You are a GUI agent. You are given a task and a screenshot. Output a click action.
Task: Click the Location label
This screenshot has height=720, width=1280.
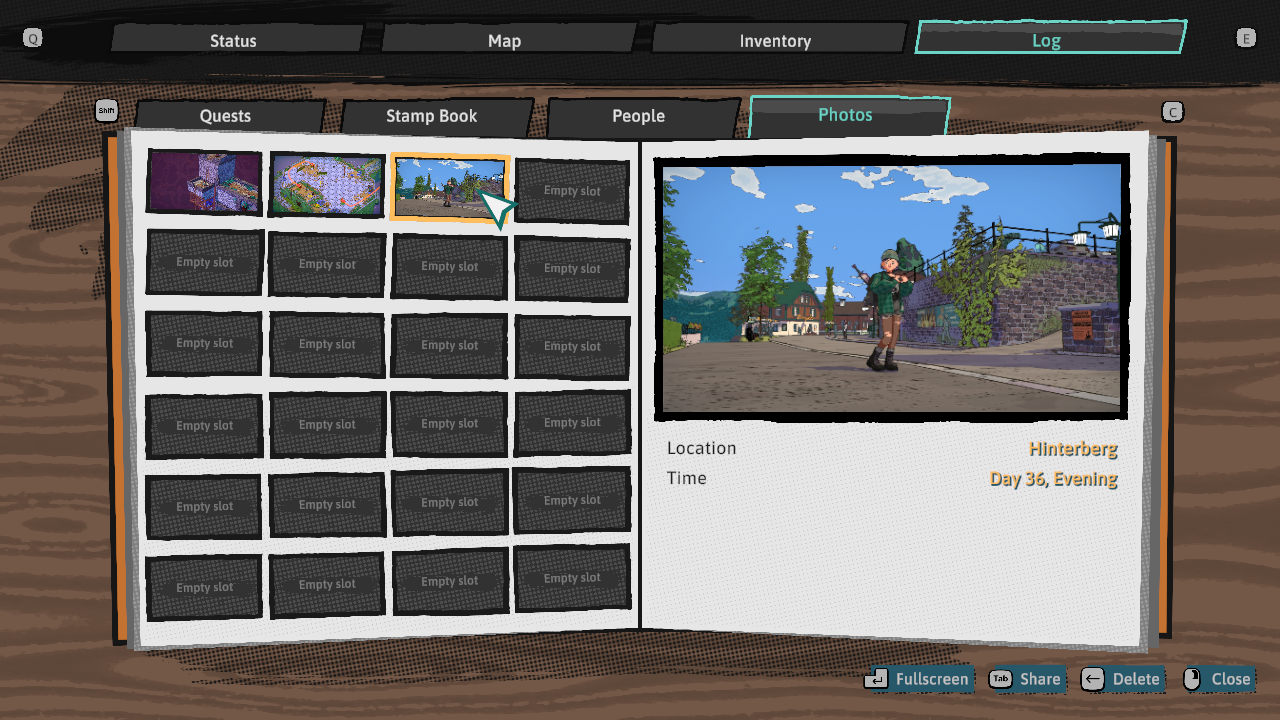702,448
